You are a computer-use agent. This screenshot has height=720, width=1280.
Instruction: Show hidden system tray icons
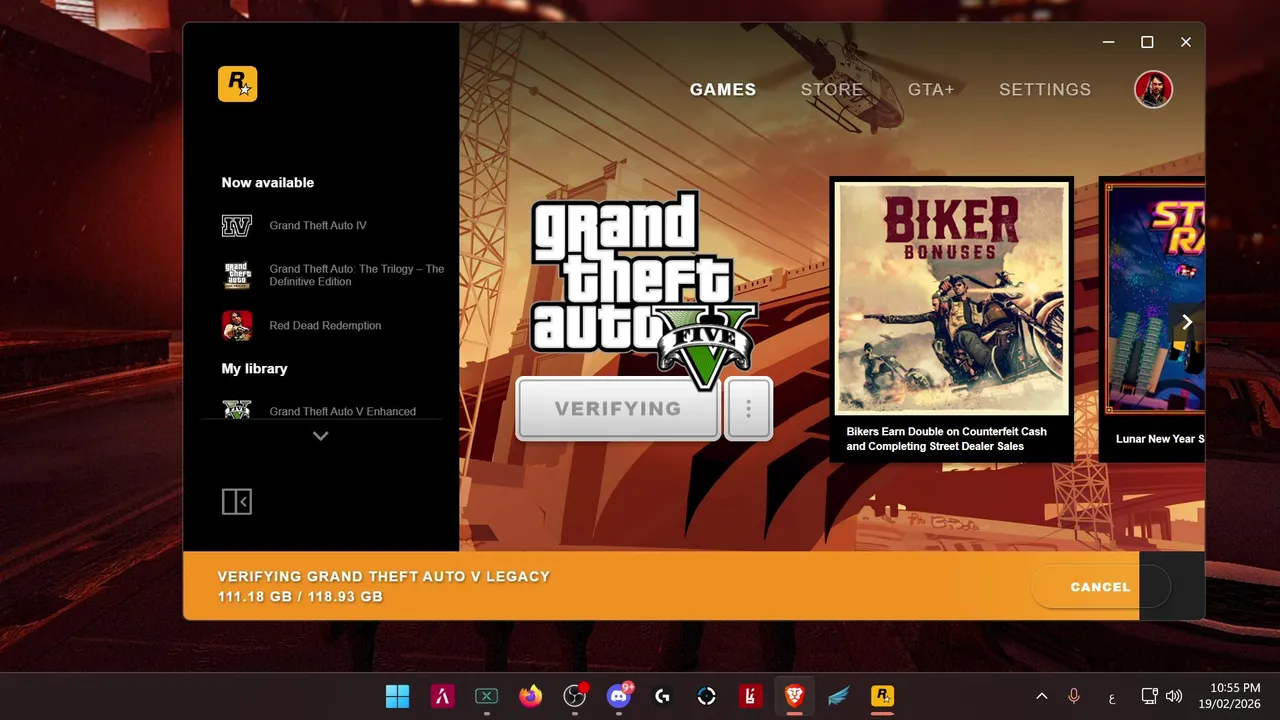coord(1041,696)
